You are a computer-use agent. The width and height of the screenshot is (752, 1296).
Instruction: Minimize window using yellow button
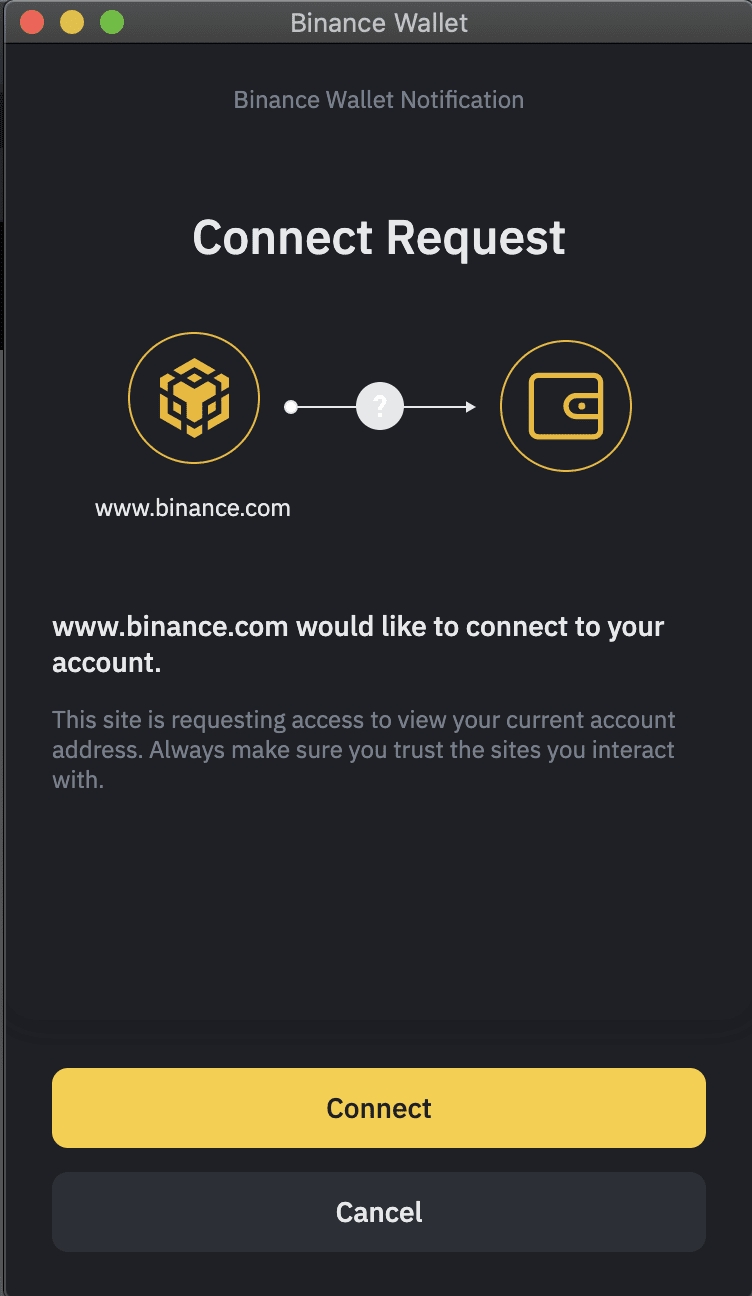72,22
